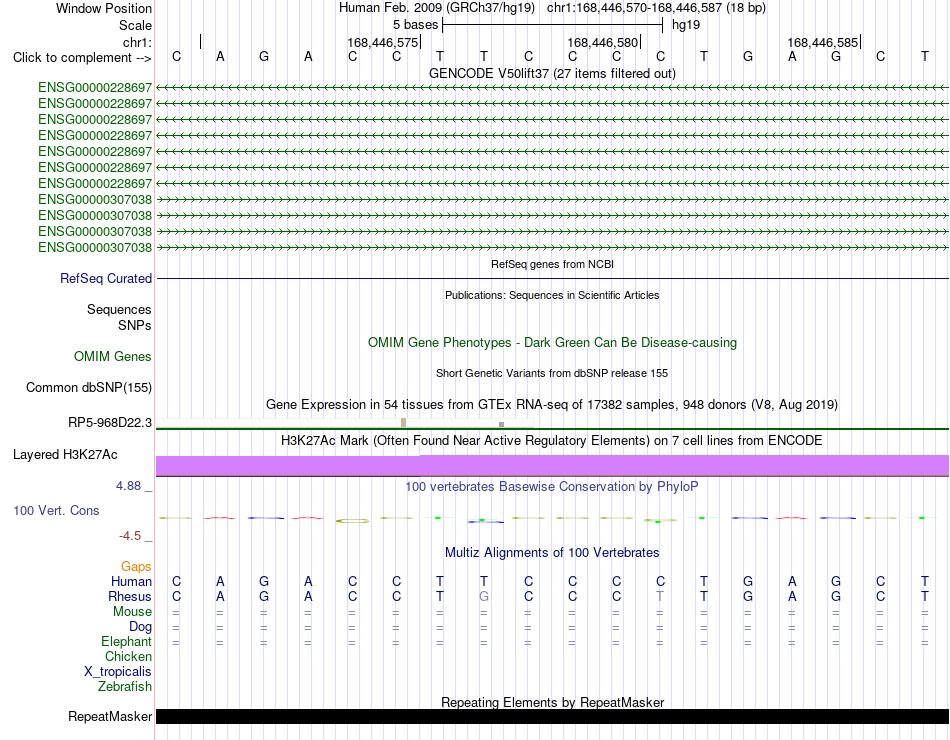
Task: Click the 'Elephant' species label
Action: click(126, 641)
